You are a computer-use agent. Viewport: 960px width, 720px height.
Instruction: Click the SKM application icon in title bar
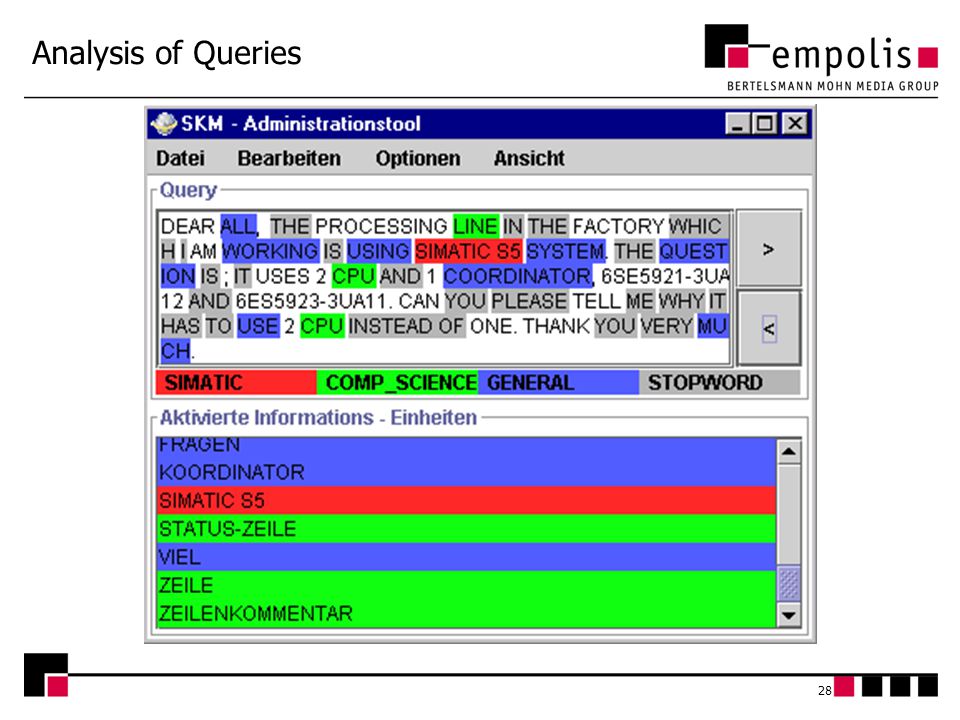(x=163, y=124)
